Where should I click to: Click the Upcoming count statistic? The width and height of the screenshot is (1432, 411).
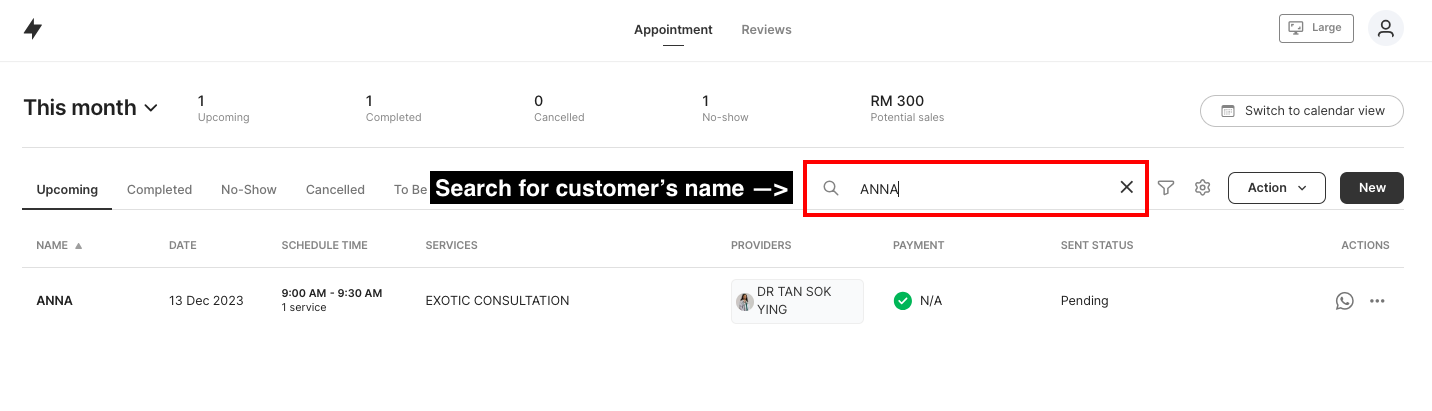click(x=223, y=108)
